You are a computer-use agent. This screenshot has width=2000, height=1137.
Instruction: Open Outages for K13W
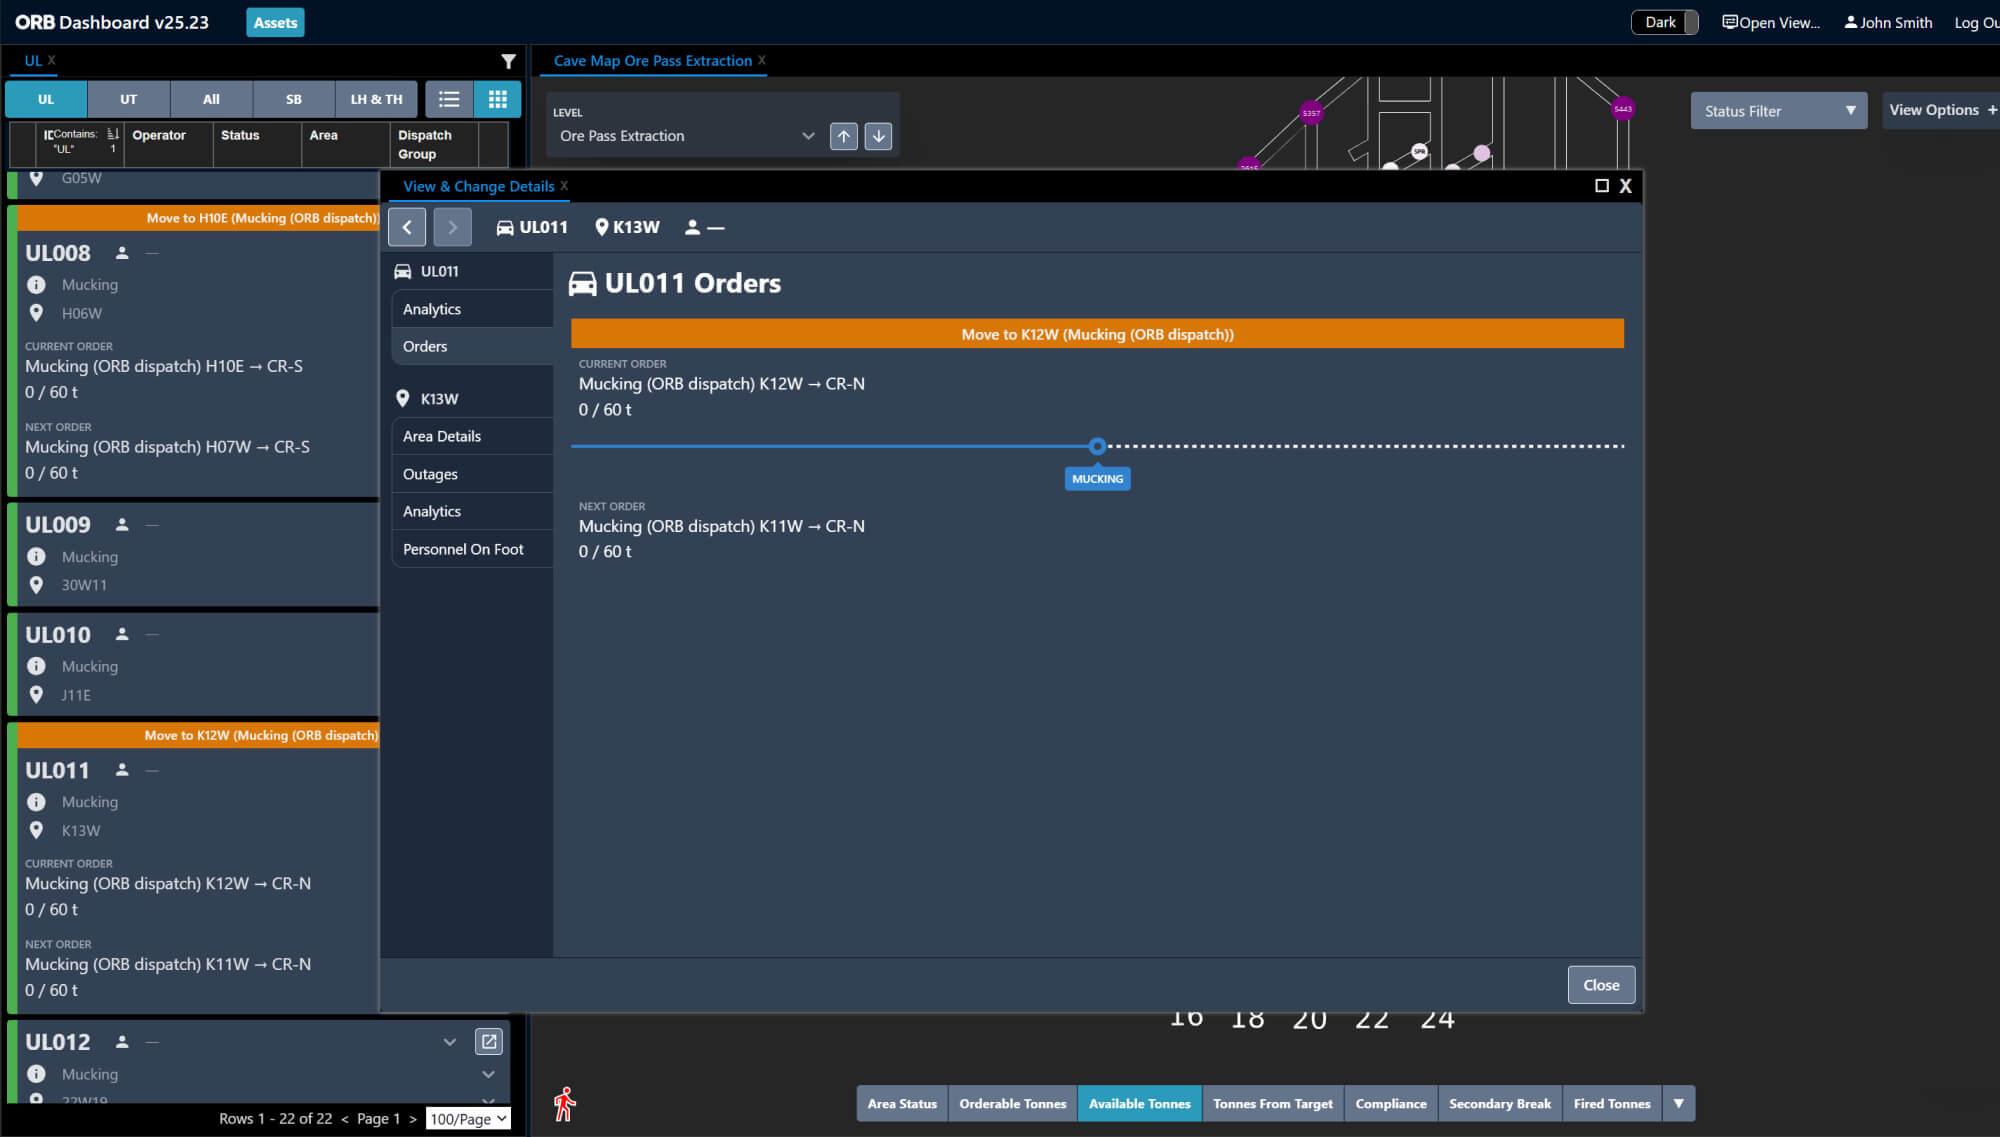point(472,474)
